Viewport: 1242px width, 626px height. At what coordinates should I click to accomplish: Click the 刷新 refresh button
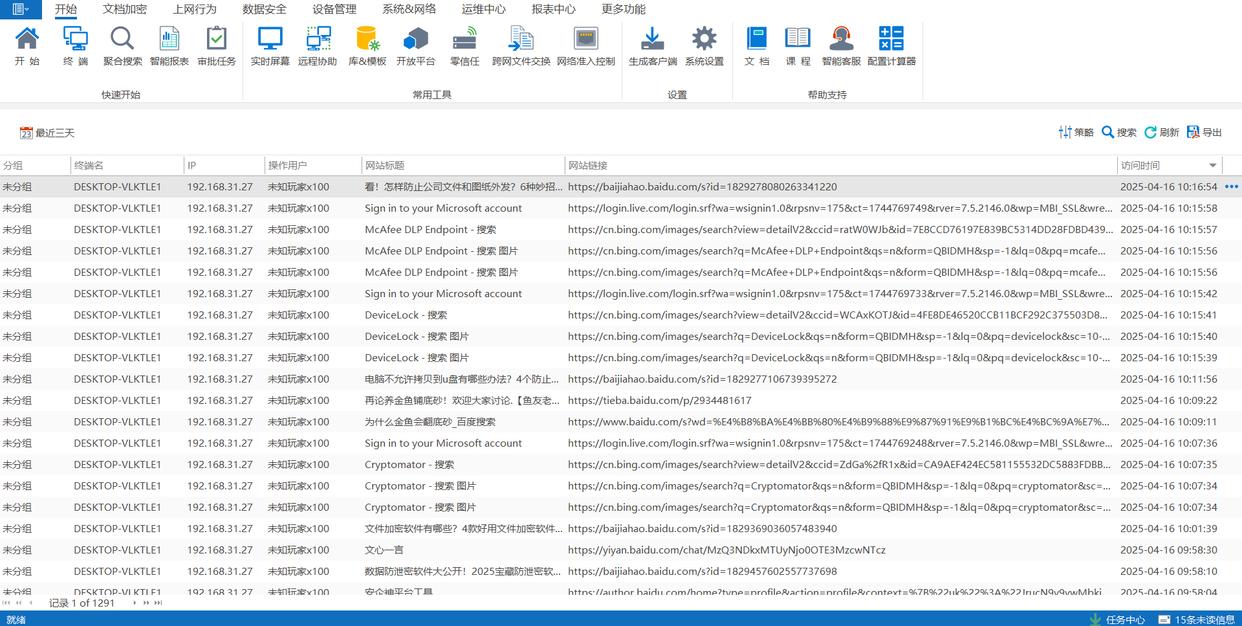coord(1162,132)
